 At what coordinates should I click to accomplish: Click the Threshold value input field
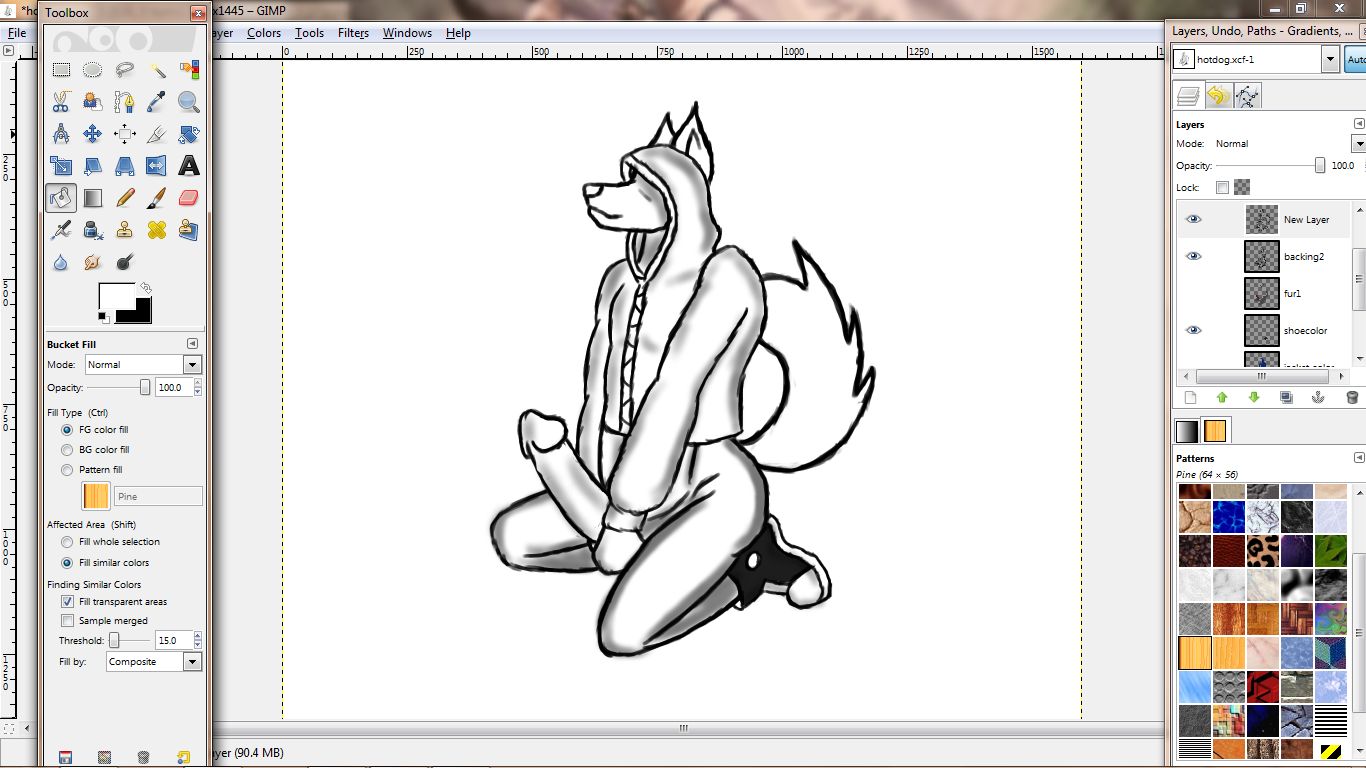click(x=172, y=640)
